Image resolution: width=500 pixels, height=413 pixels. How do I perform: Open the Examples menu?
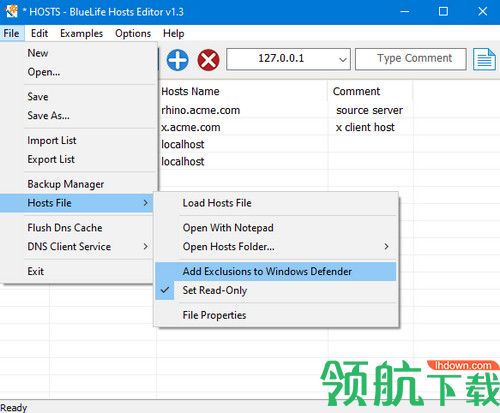[82, 33]
